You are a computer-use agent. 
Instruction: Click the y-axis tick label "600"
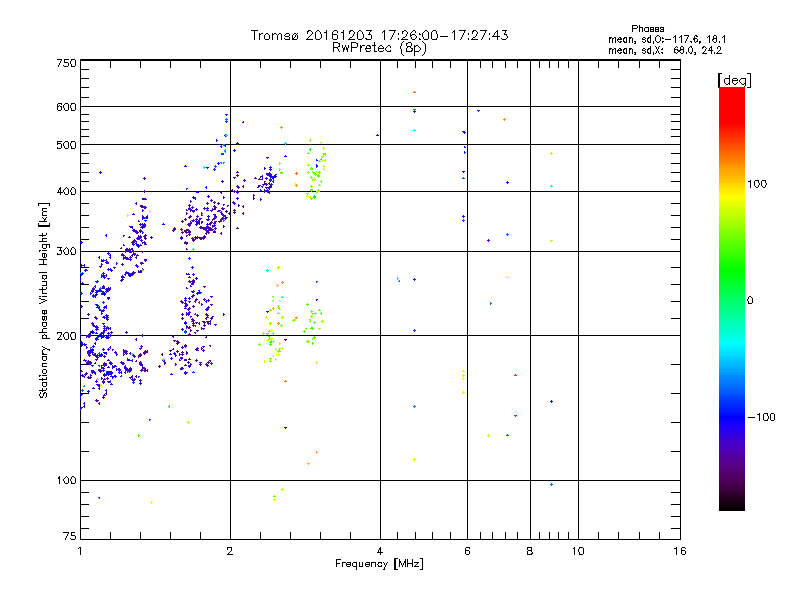66,107
